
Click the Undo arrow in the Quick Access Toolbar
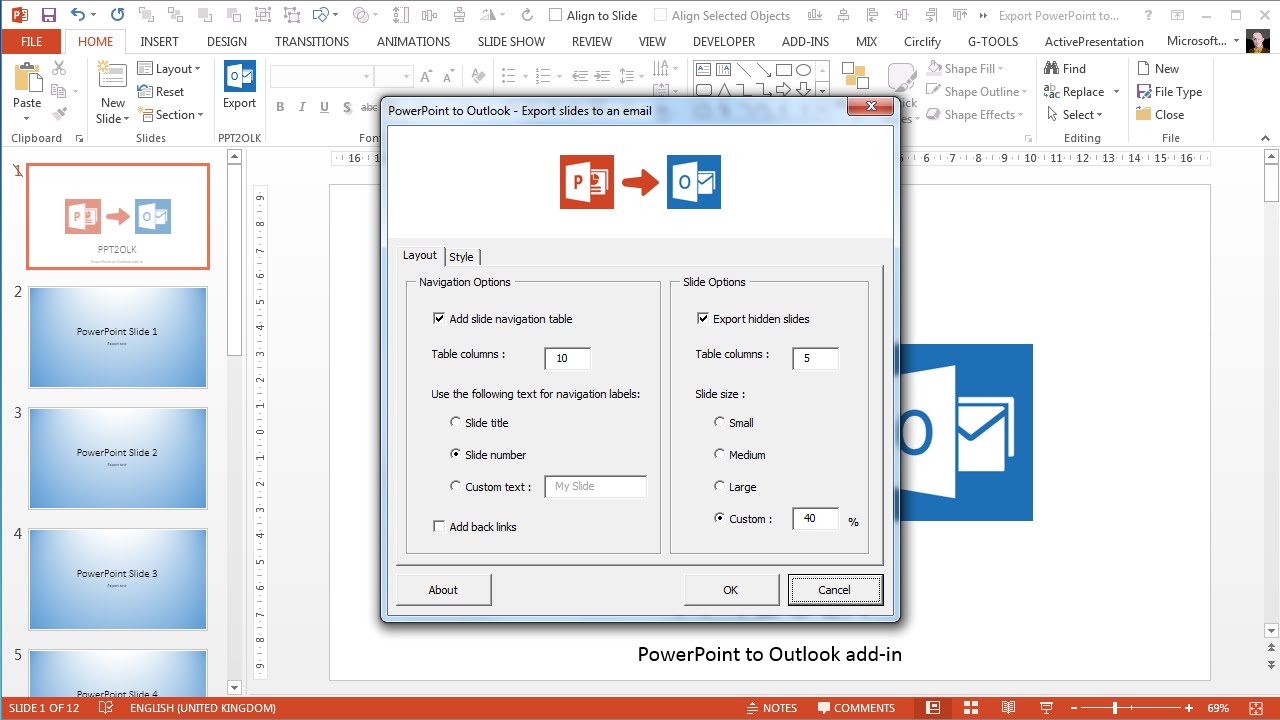coord(78,15)
